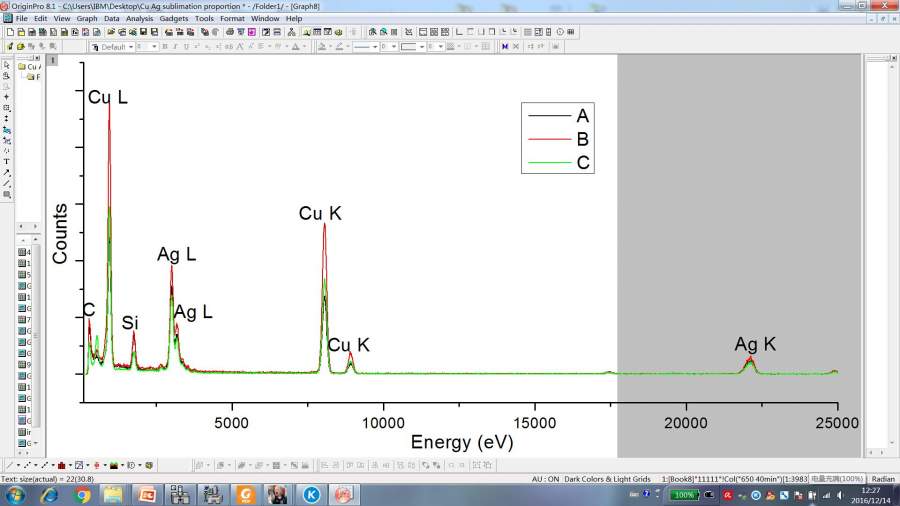Open the File menu
The image size is (900, 506).
click(x=21, y=18)
